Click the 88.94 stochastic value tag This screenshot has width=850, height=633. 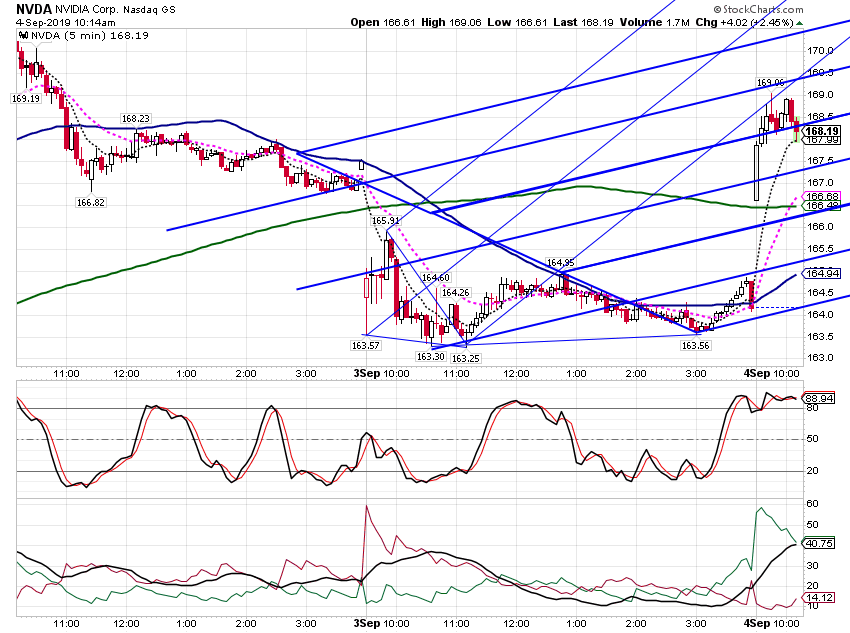819,398
